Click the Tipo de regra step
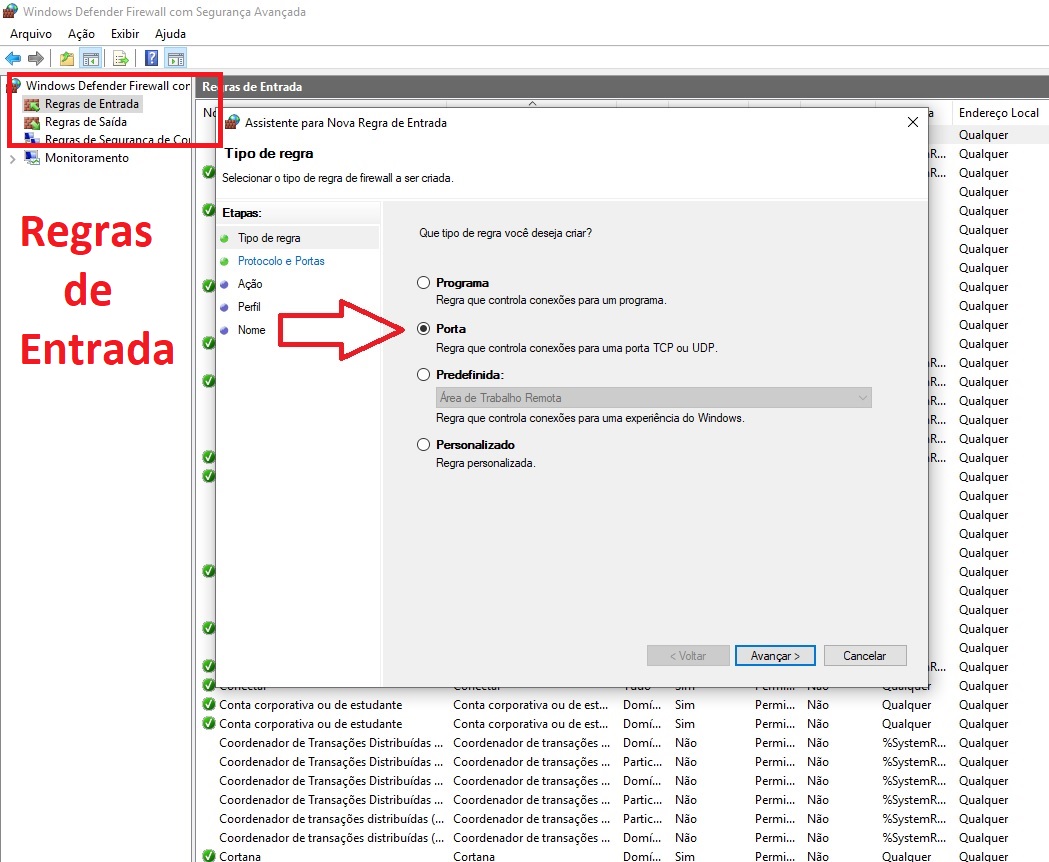Screen dimensions: 1049x862 click(x=269, y=238)
